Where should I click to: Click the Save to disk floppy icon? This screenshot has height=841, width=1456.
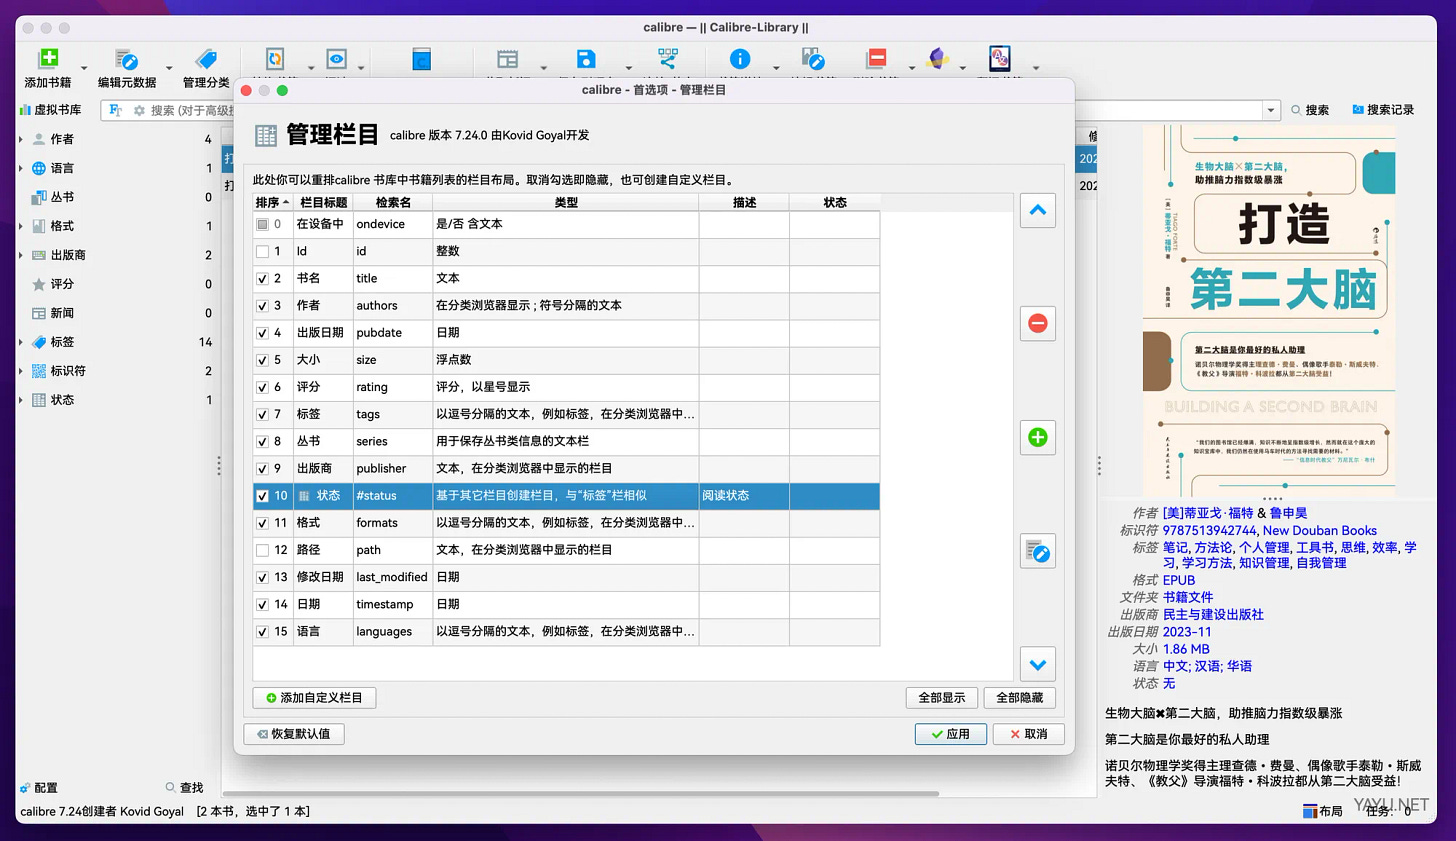tap(586, 59)
